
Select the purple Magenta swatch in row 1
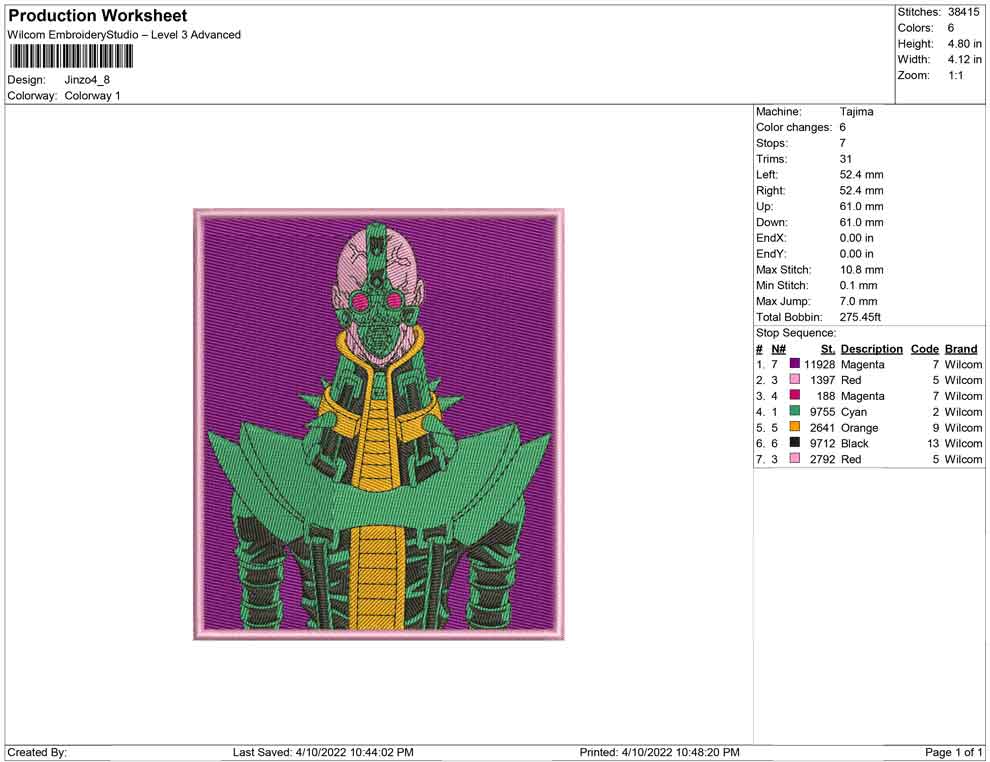coord(795,364)
